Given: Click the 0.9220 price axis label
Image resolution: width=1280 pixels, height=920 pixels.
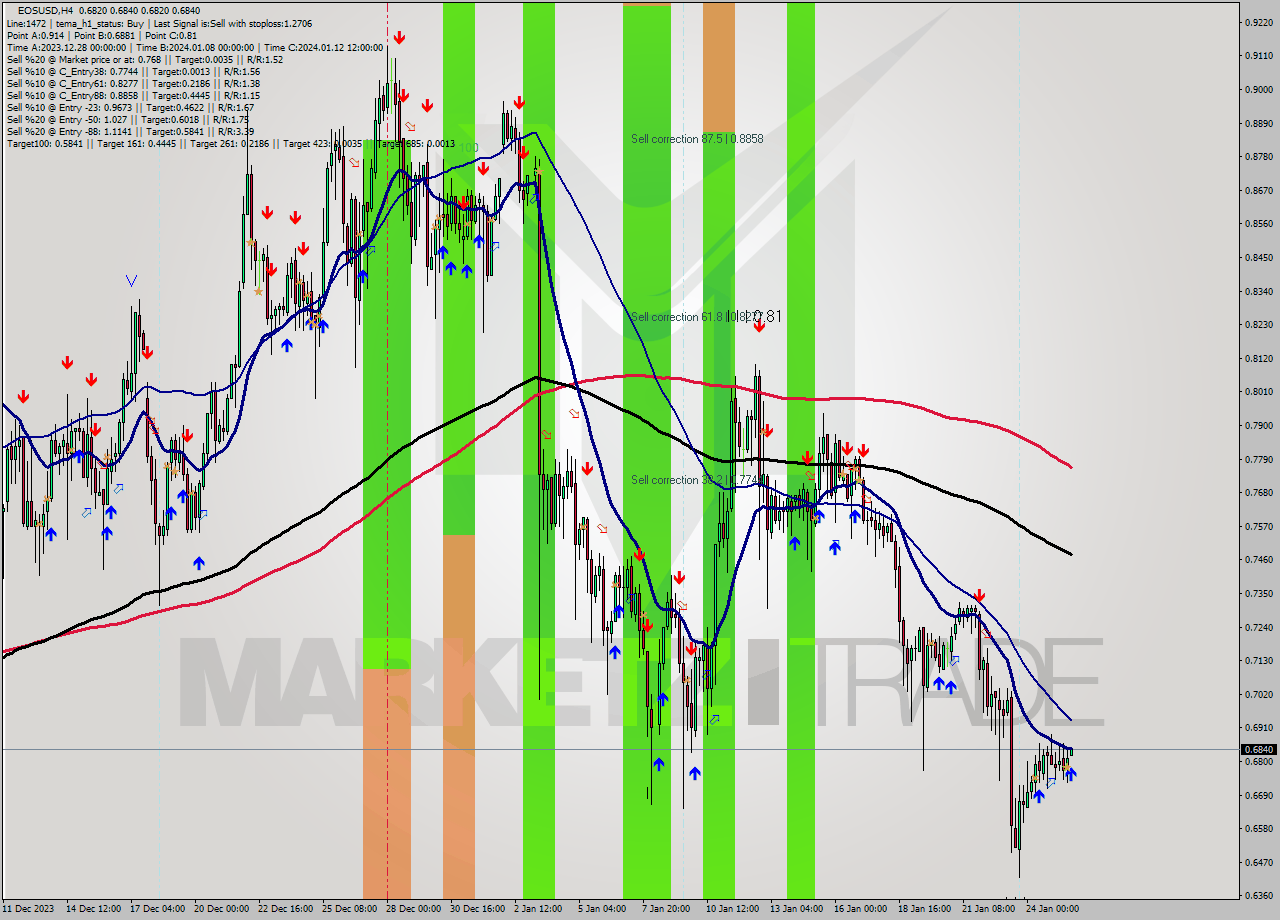Looking at the screenshot, I should point(1259,22).
